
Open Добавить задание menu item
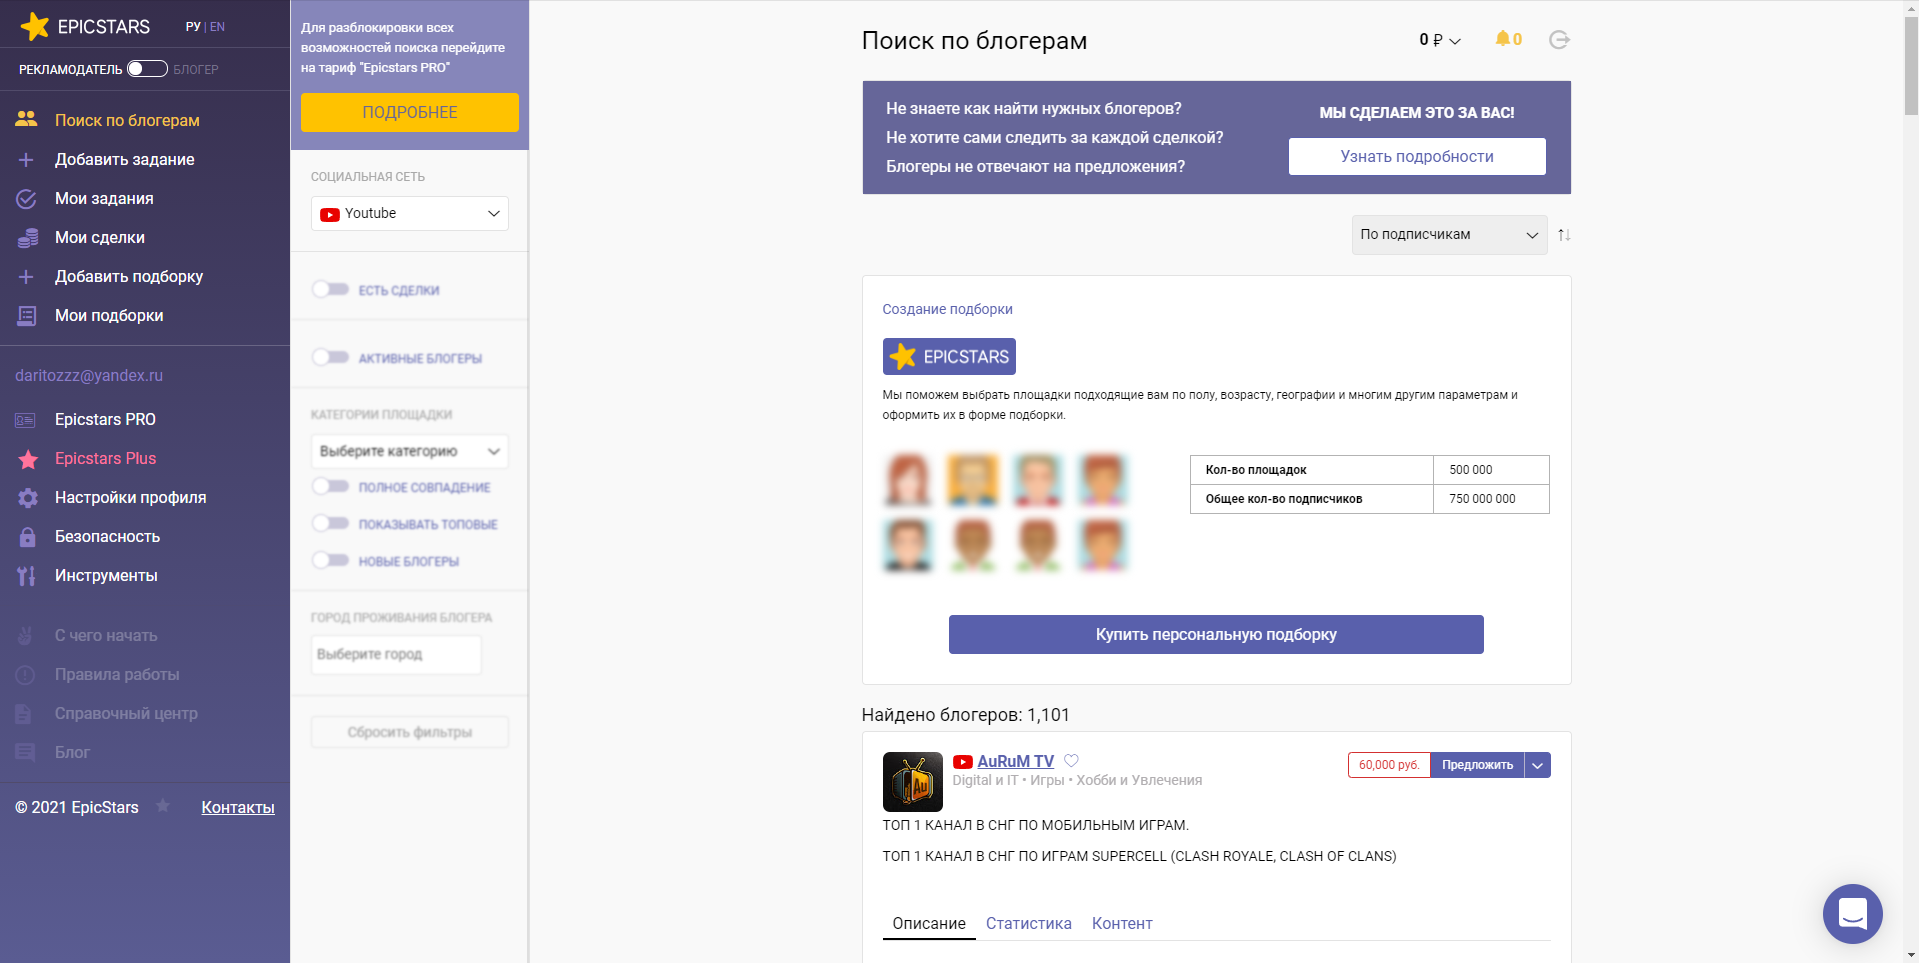pyautogui.click(x=125, y=160)
